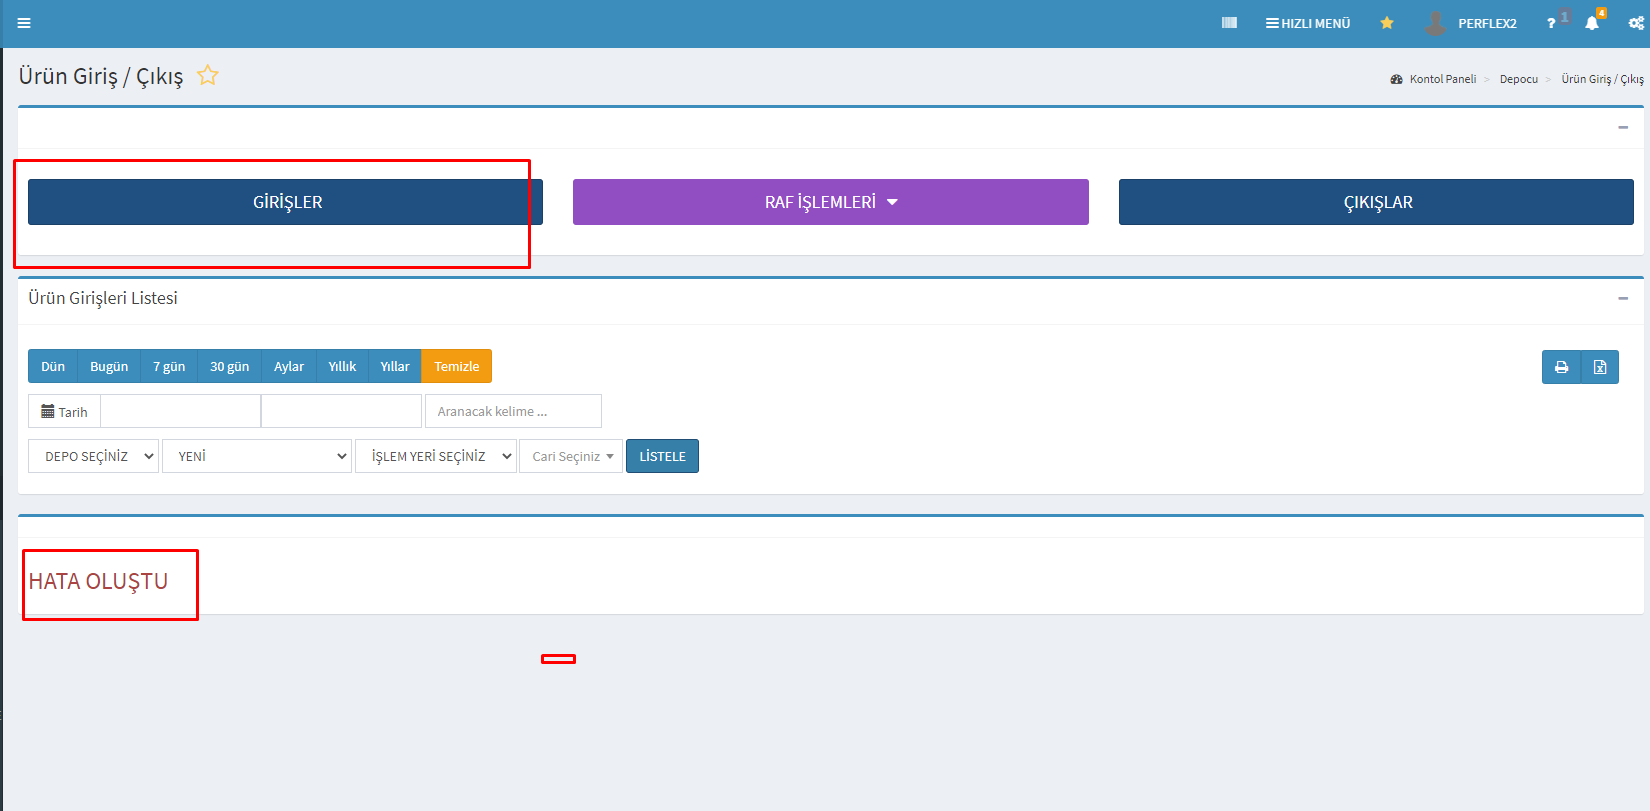This screenshot has width=1650, height=811.
Task: Open the DEPO SEÇİNİZ dropdown
Action: (x=93, y=456)
